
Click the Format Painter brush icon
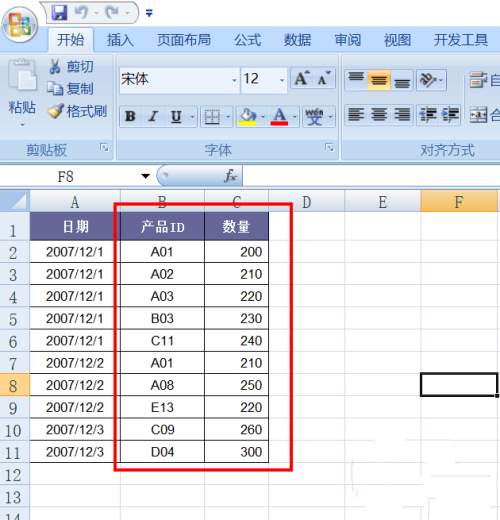click(x=55, y=111)
